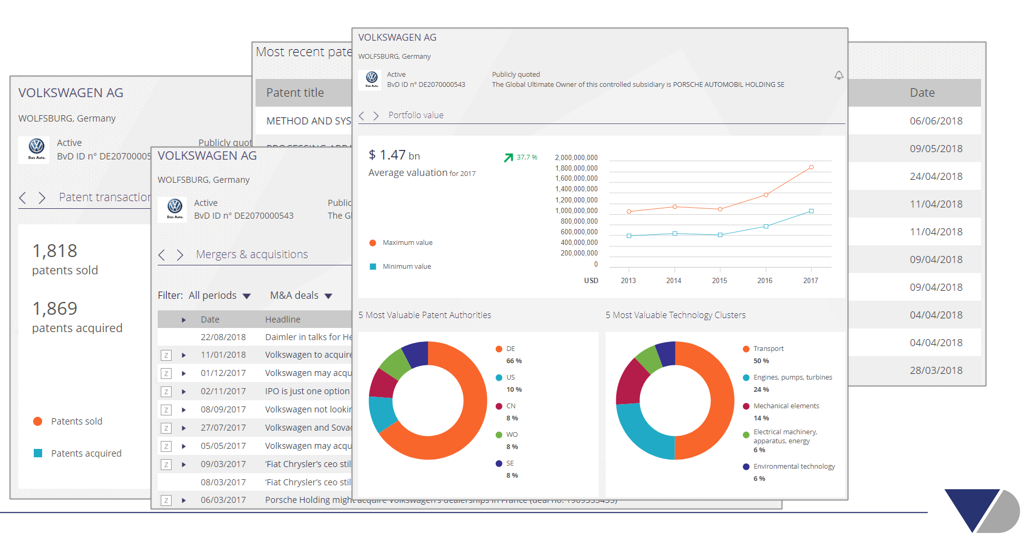
Task: Click IPO is just one option headline
Action: pyautogui.click(x=307, y=392)
